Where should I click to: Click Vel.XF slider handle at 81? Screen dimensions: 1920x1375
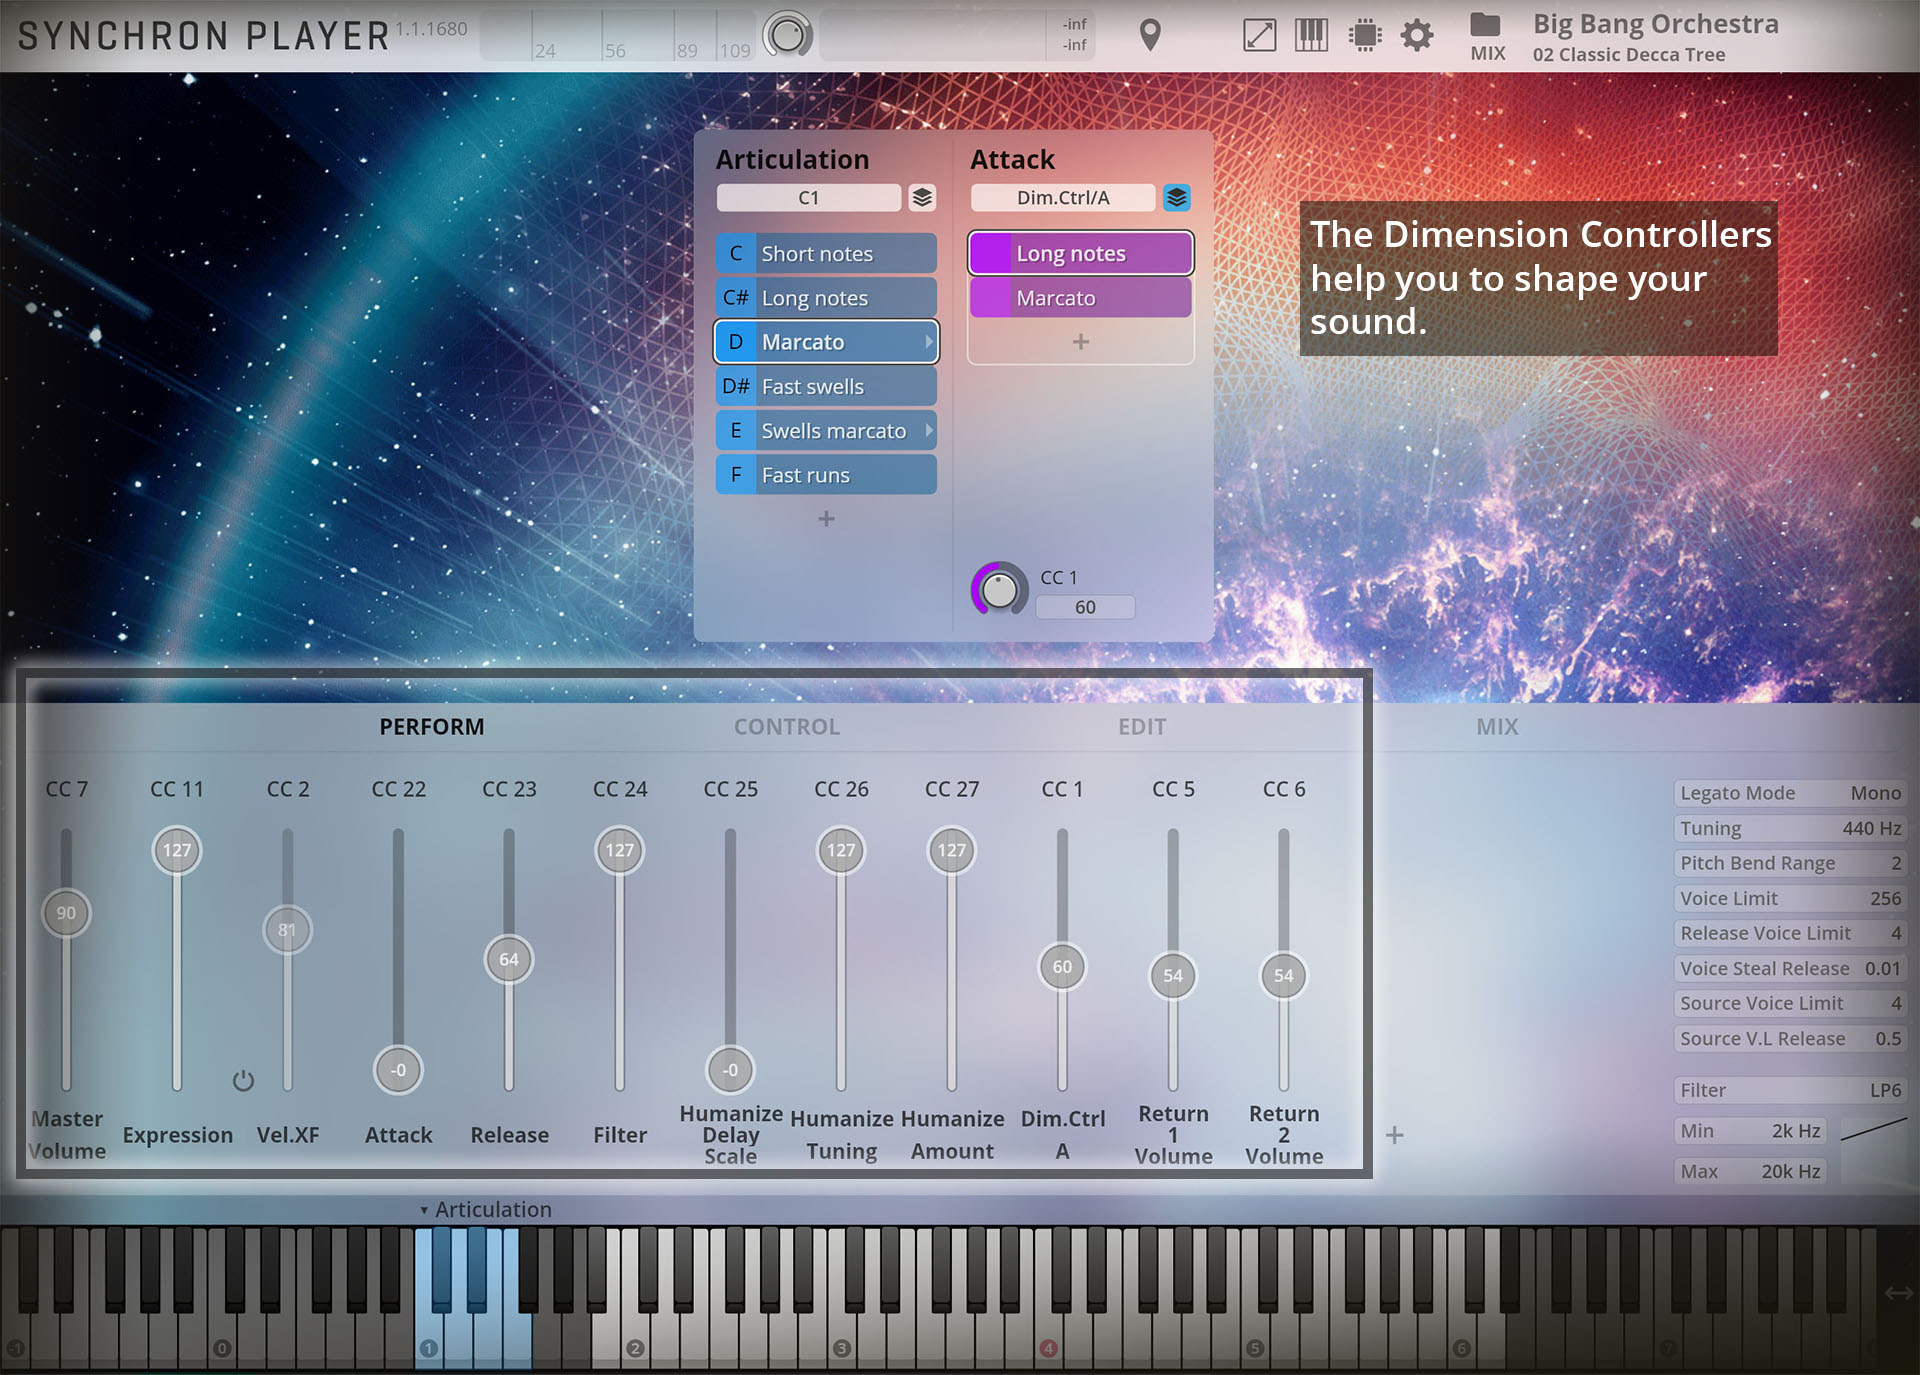287,930
